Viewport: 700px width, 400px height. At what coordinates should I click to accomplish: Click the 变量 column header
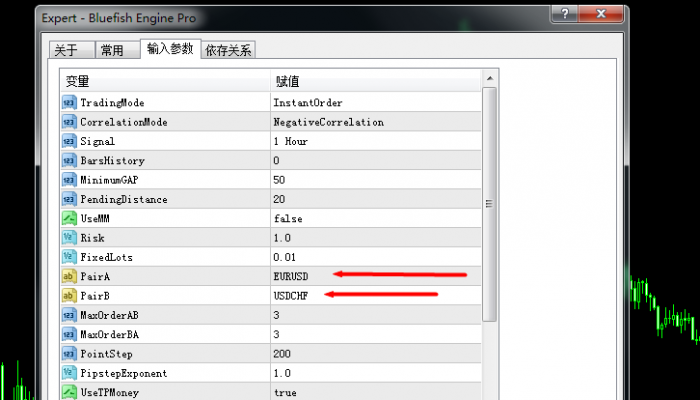tap(165, 81)
